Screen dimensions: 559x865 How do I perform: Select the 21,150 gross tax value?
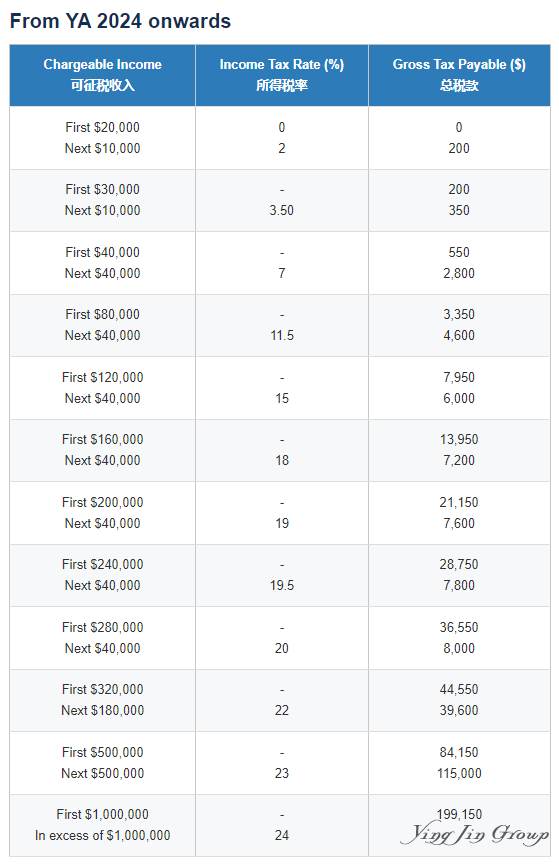(x=459, y=503)
